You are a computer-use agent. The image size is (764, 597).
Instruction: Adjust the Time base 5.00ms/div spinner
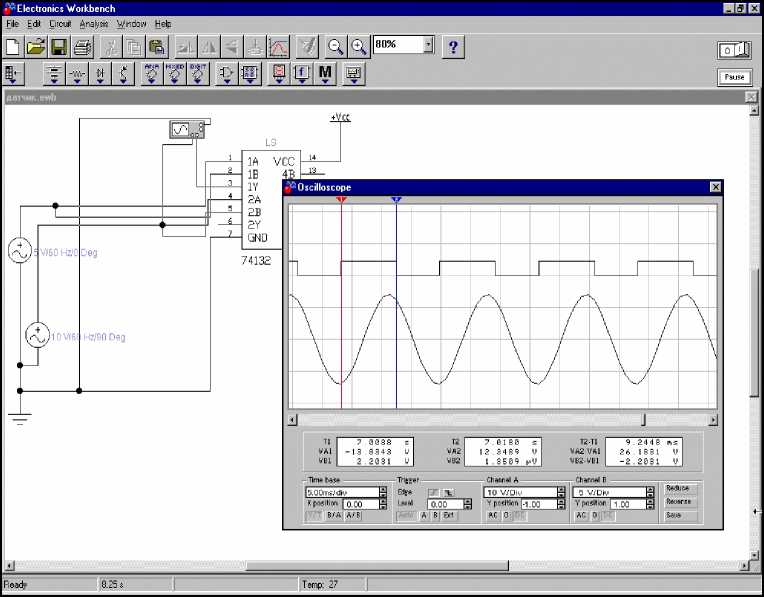point(383,492)
